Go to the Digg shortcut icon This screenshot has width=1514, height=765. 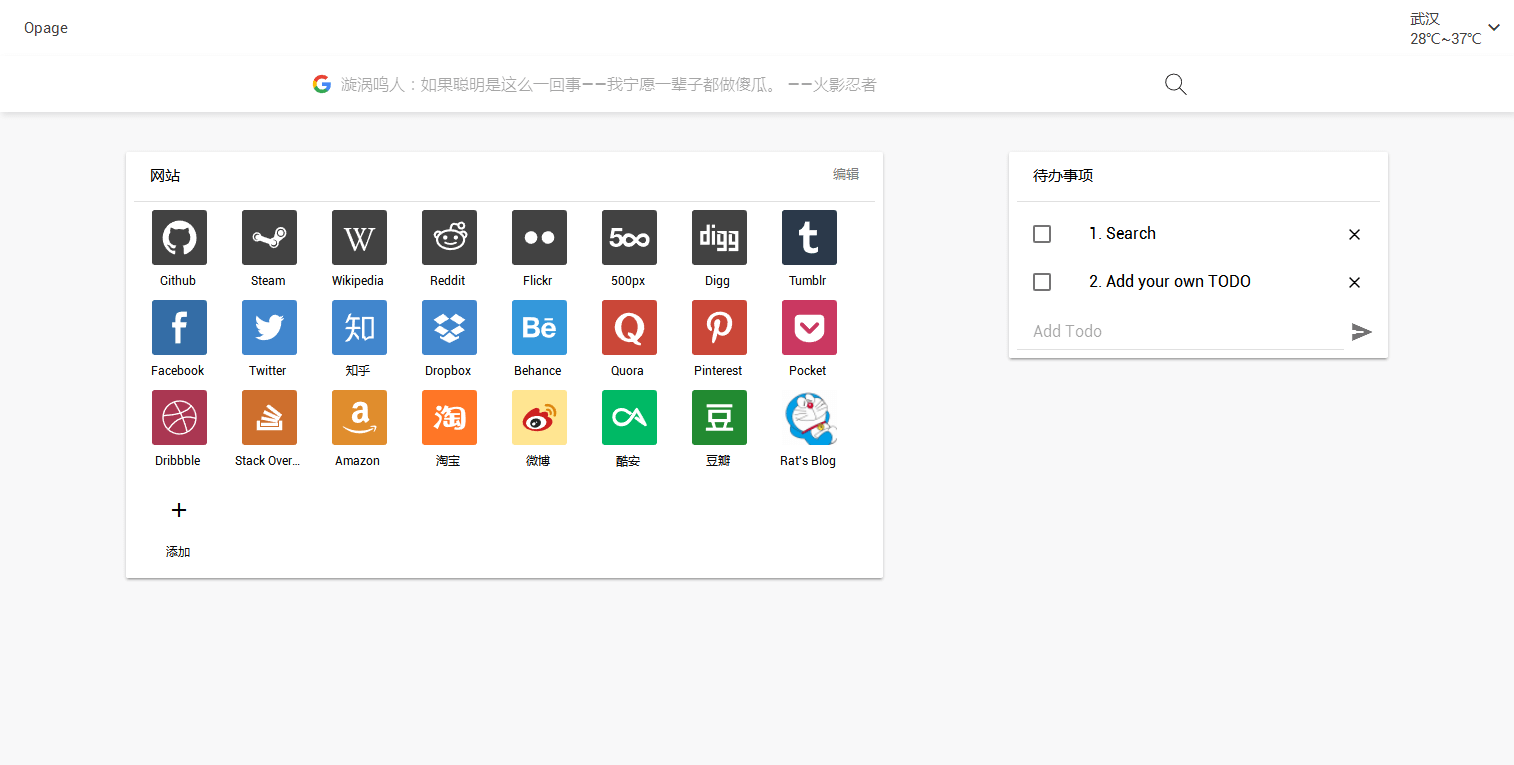pos(719,237)
